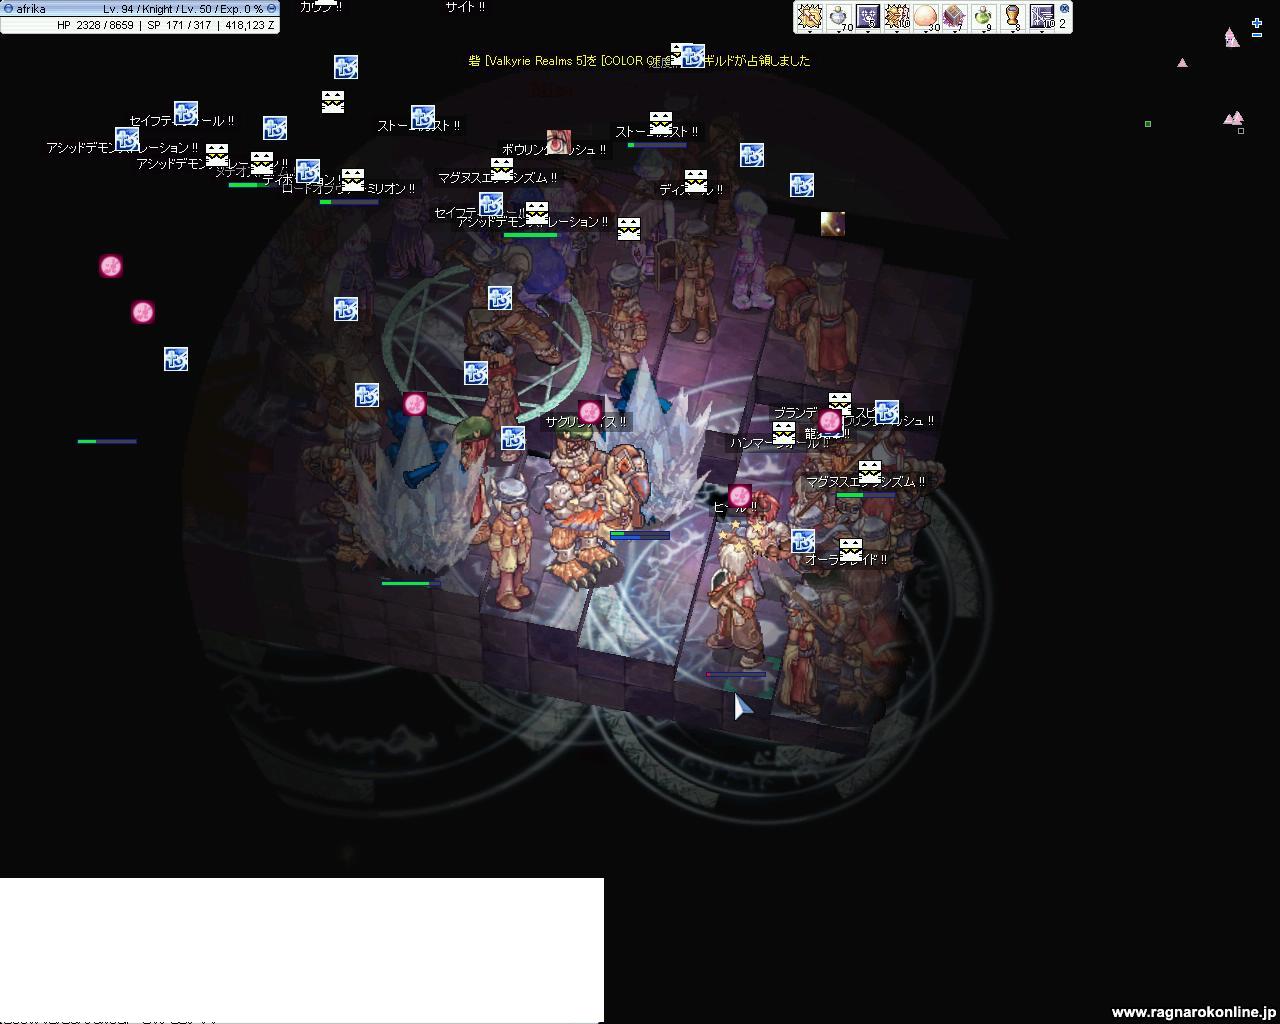Zoom in the minimap with the plus icon

click(1257, 23)
